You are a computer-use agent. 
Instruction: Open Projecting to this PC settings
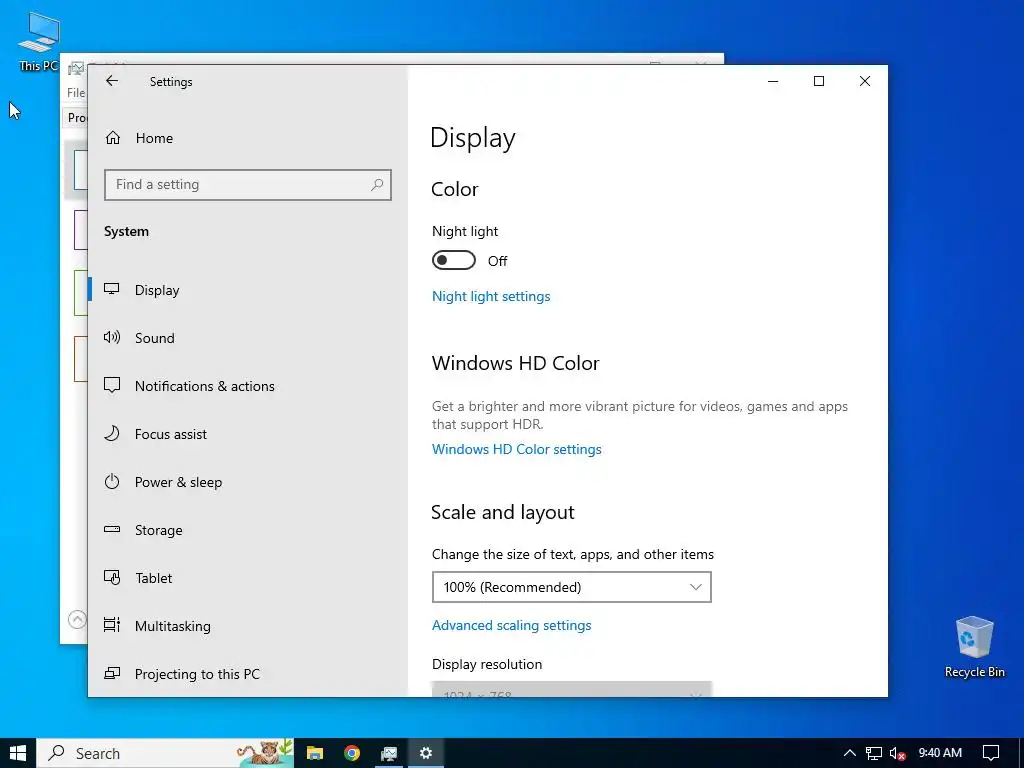pyautogui.click(x=248, y=674)
